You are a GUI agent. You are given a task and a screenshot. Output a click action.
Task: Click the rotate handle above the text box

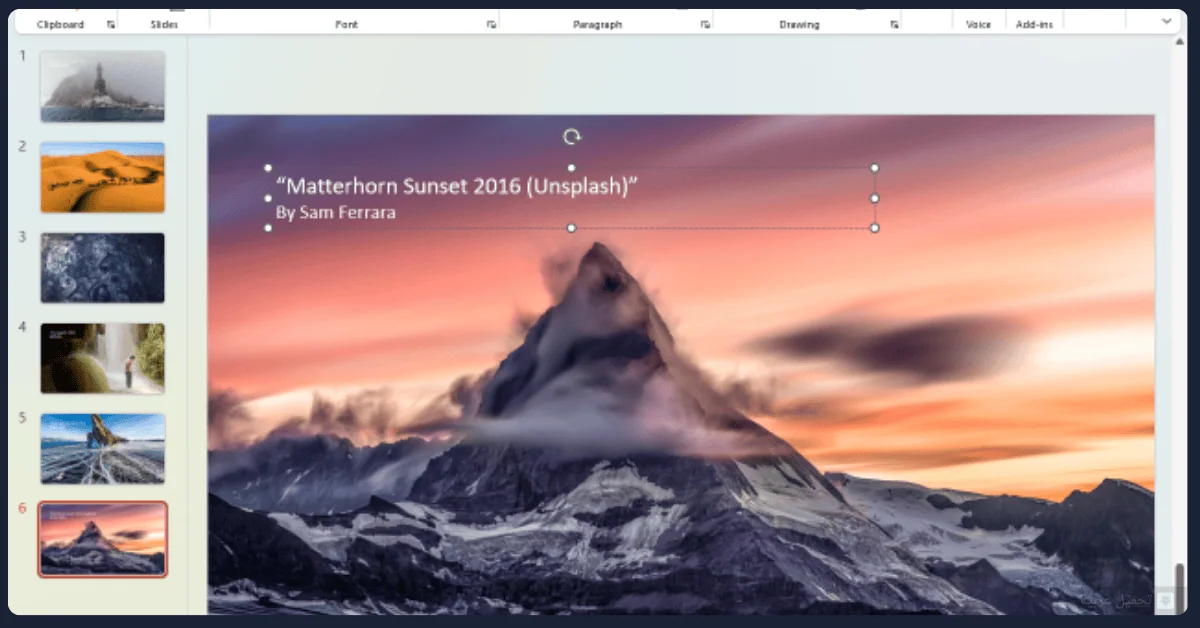(x=571, y=137)
